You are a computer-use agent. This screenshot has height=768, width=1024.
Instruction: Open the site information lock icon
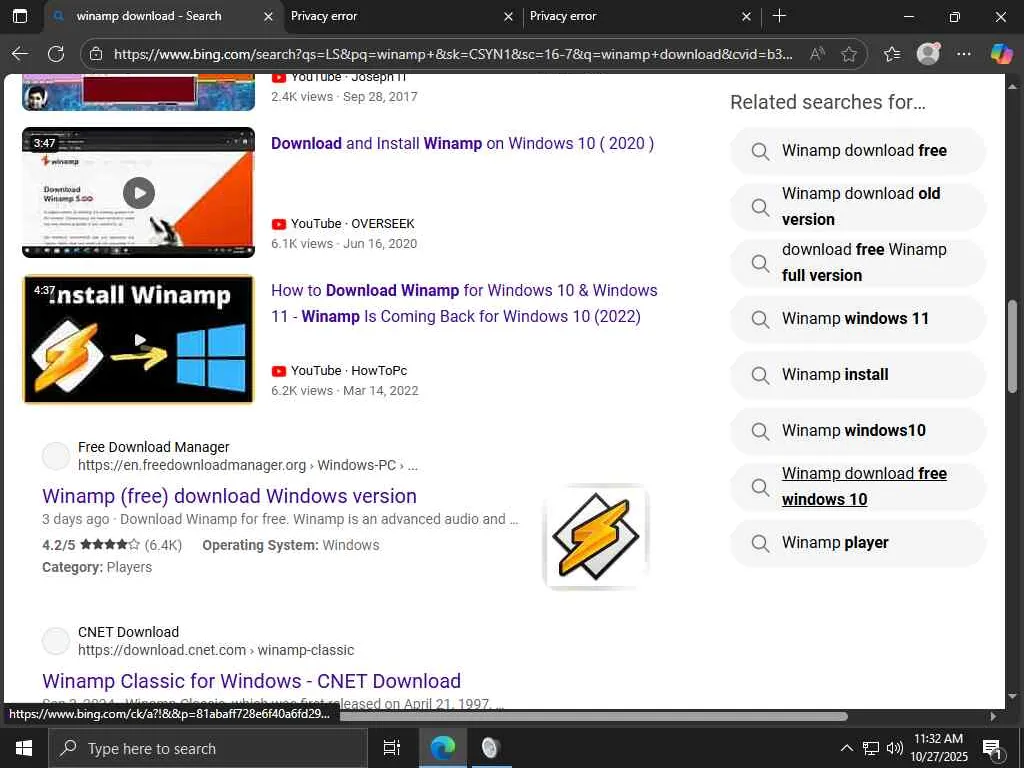pos(96,54)
